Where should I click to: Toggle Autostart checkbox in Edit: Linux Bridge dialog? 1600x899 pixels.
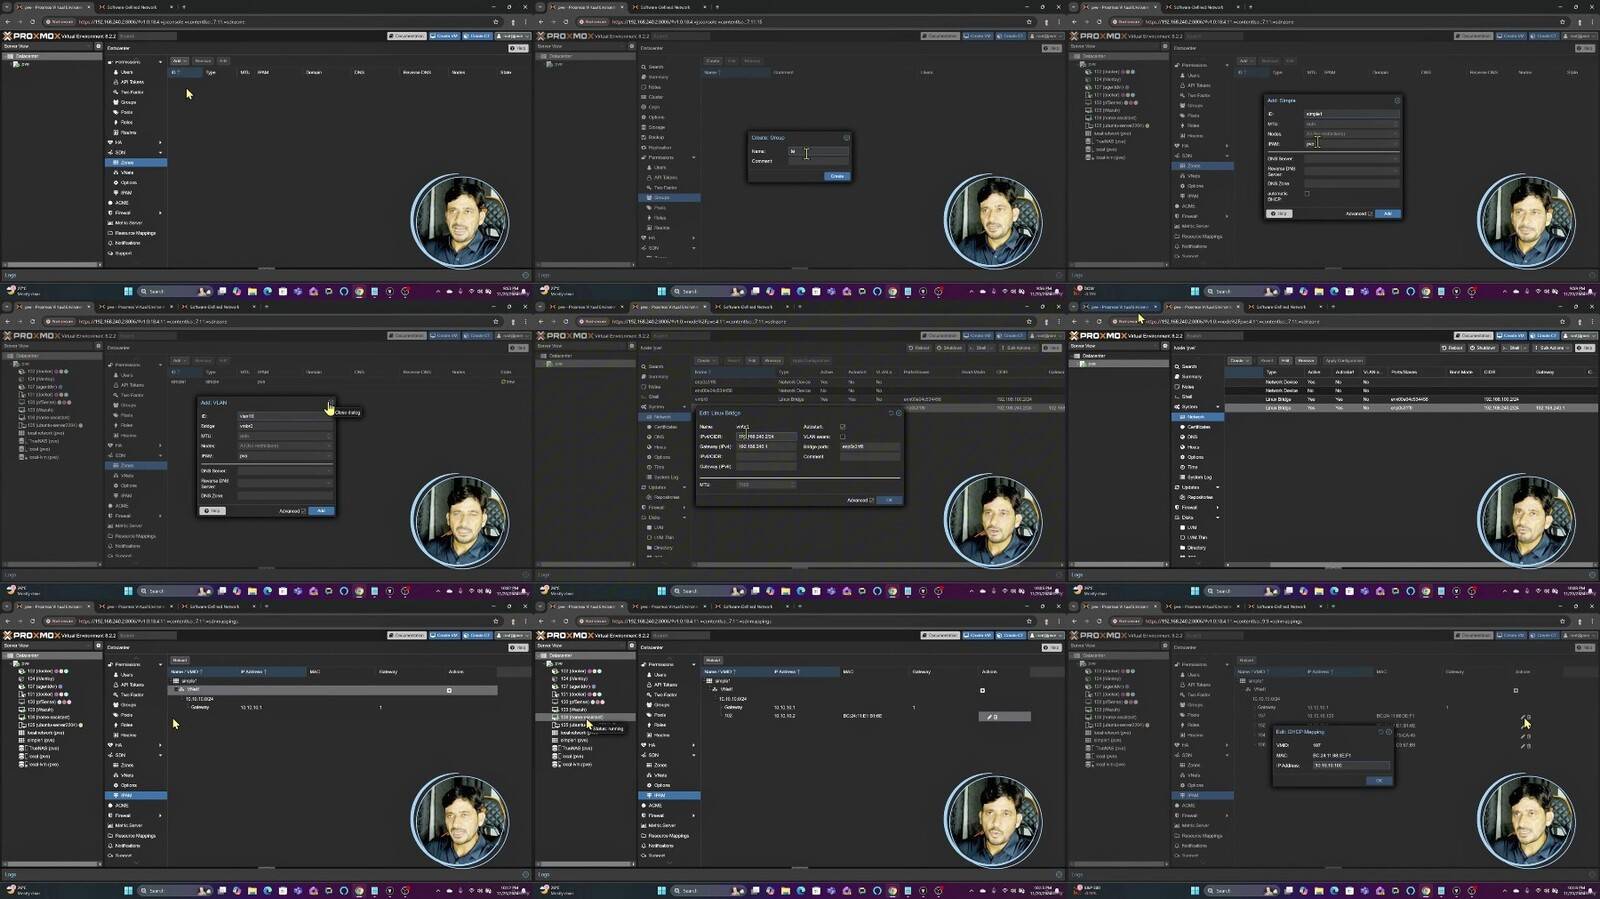pyautogui.click(x=842, y=427)
